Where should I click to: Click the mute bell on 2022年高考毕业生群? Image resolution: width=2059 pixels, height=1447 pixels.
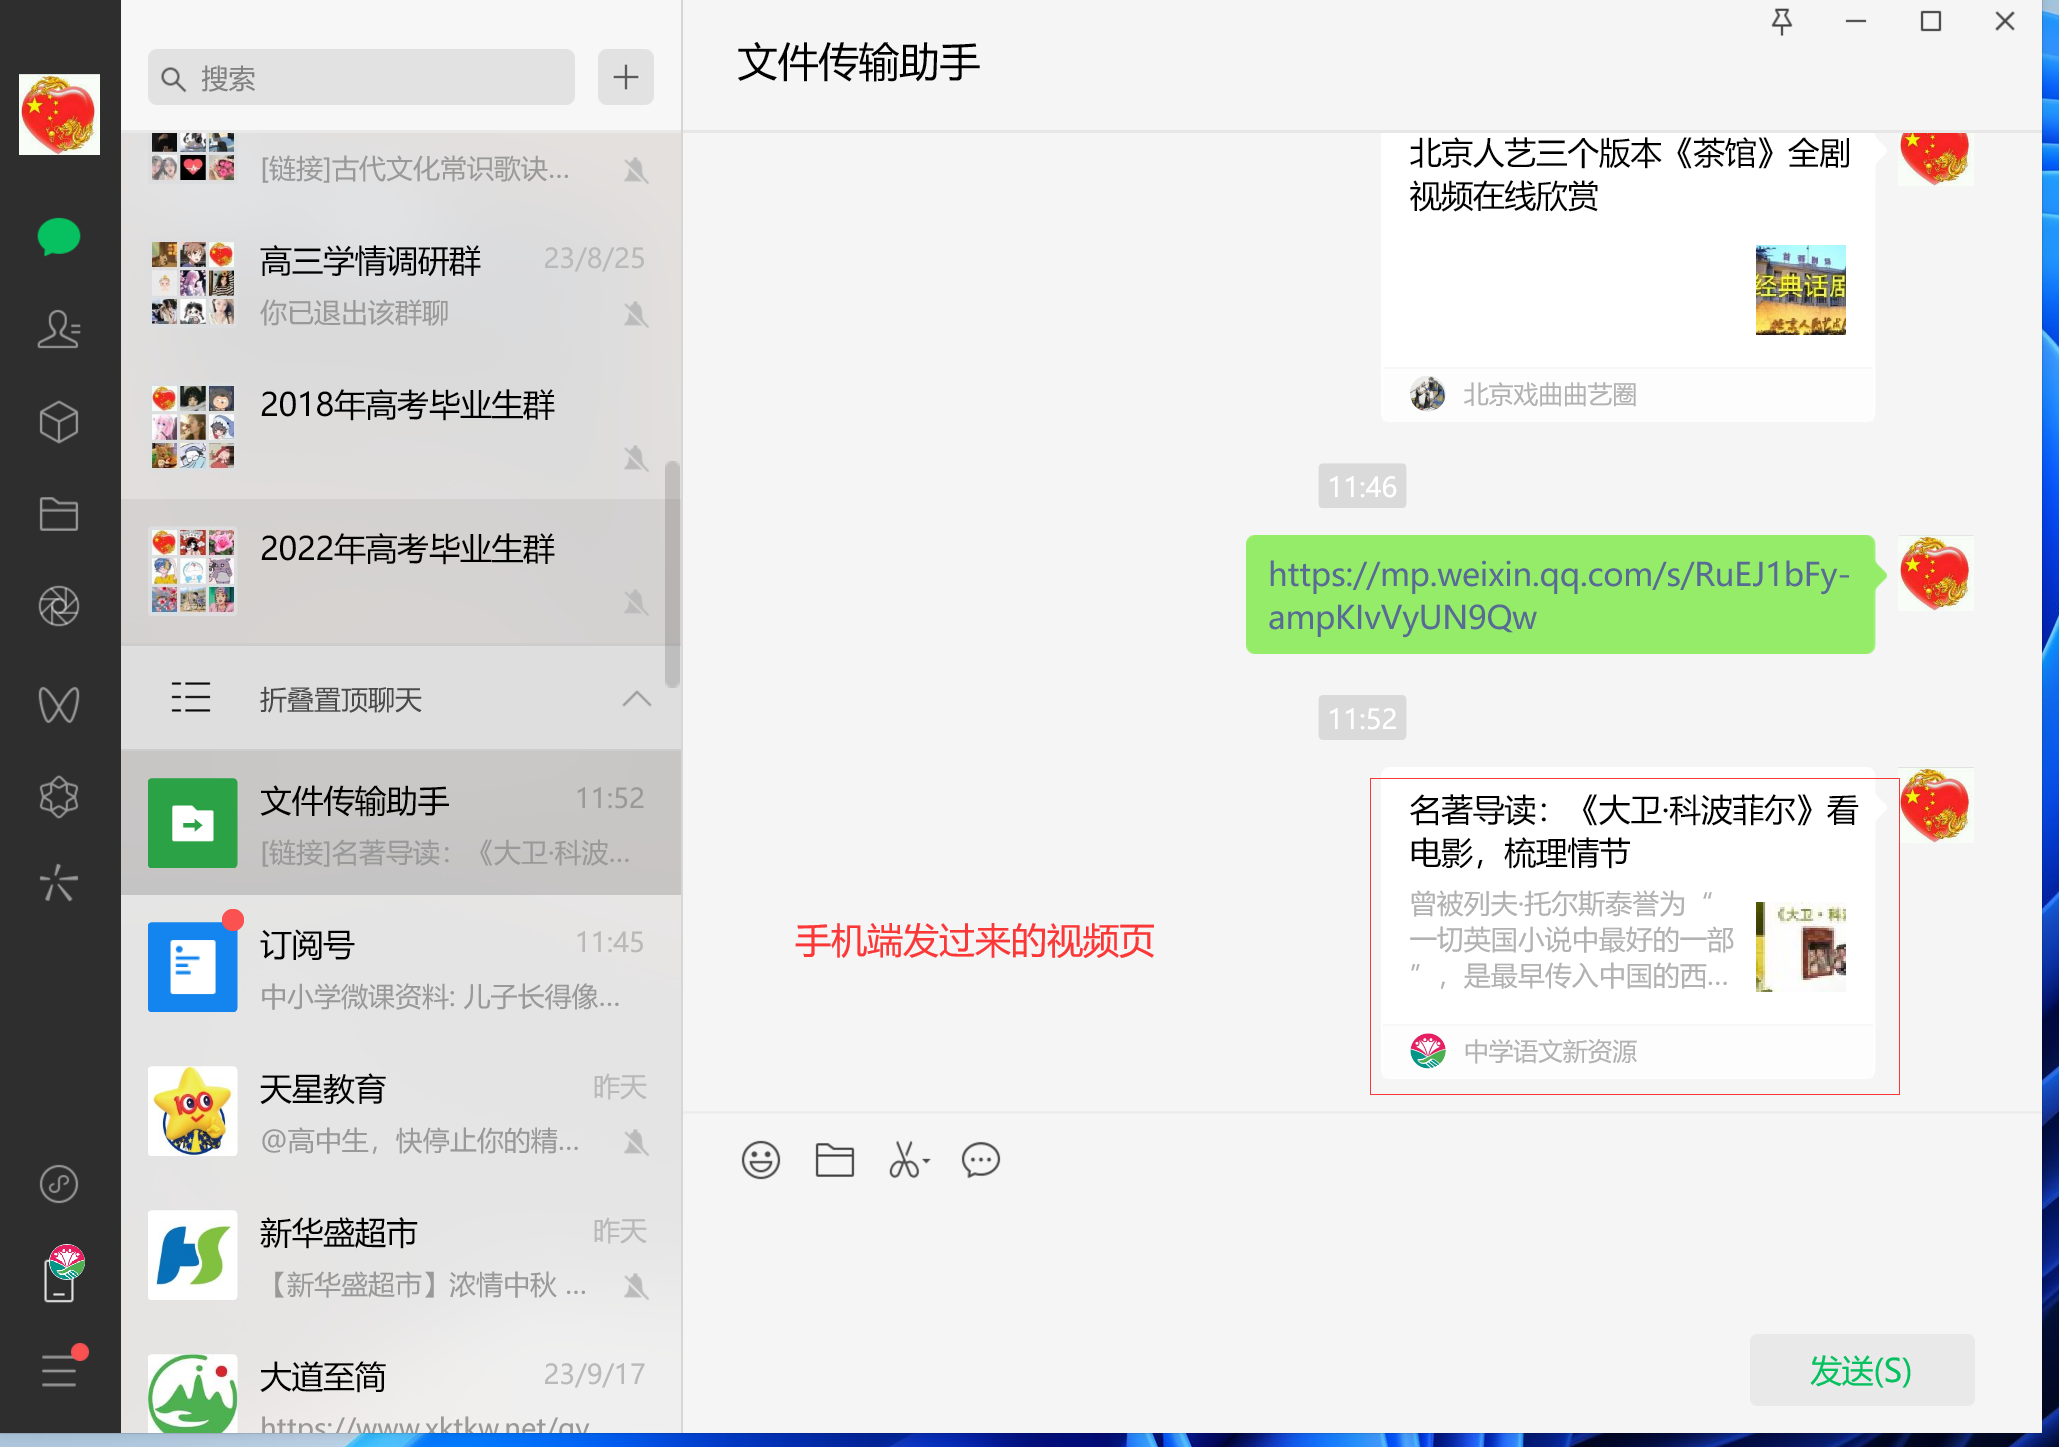(x=636, y=603)
